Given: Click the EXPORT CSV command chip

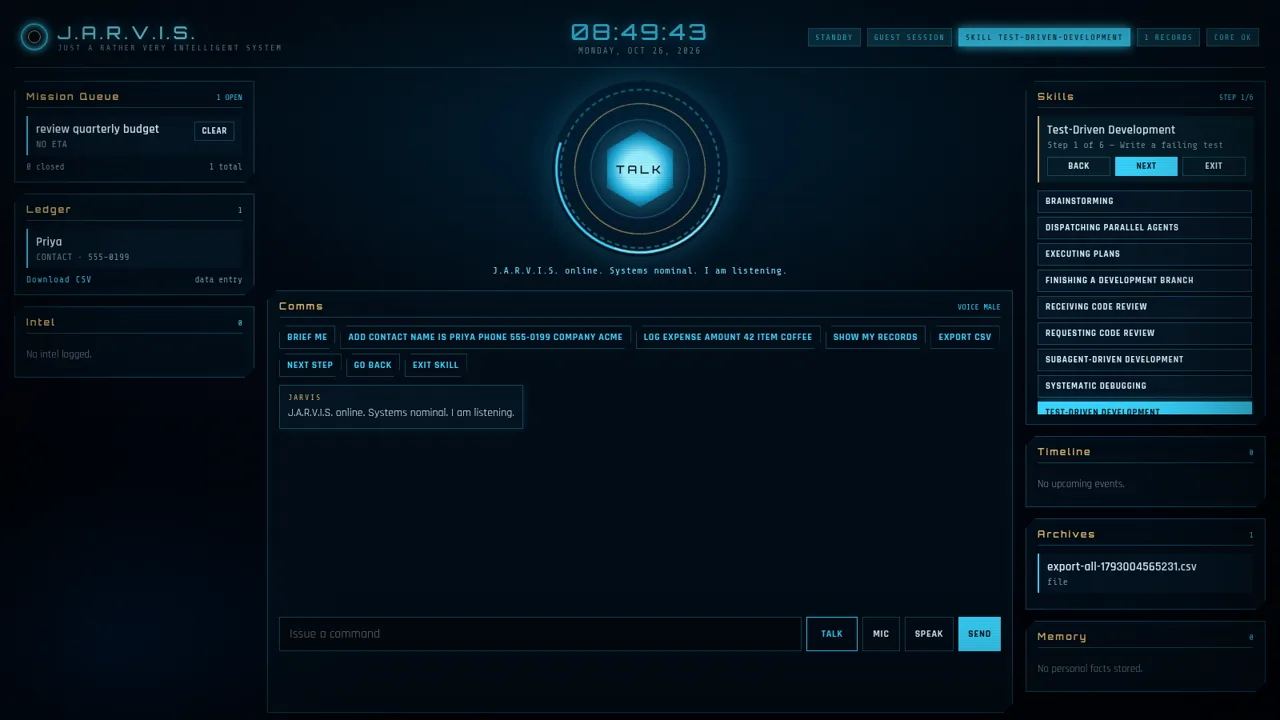Looking at the screenshot, I should click(965, 337).
